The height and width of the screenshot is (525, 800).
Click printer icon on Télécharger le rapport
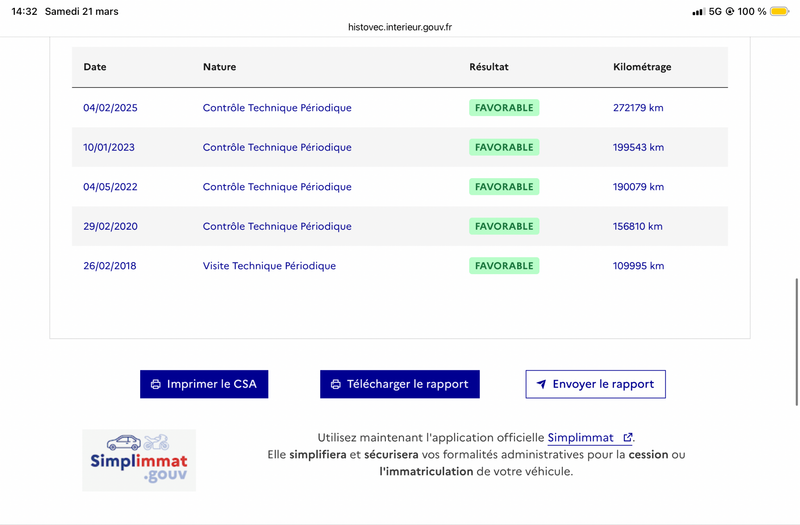(x=336, y=384)
